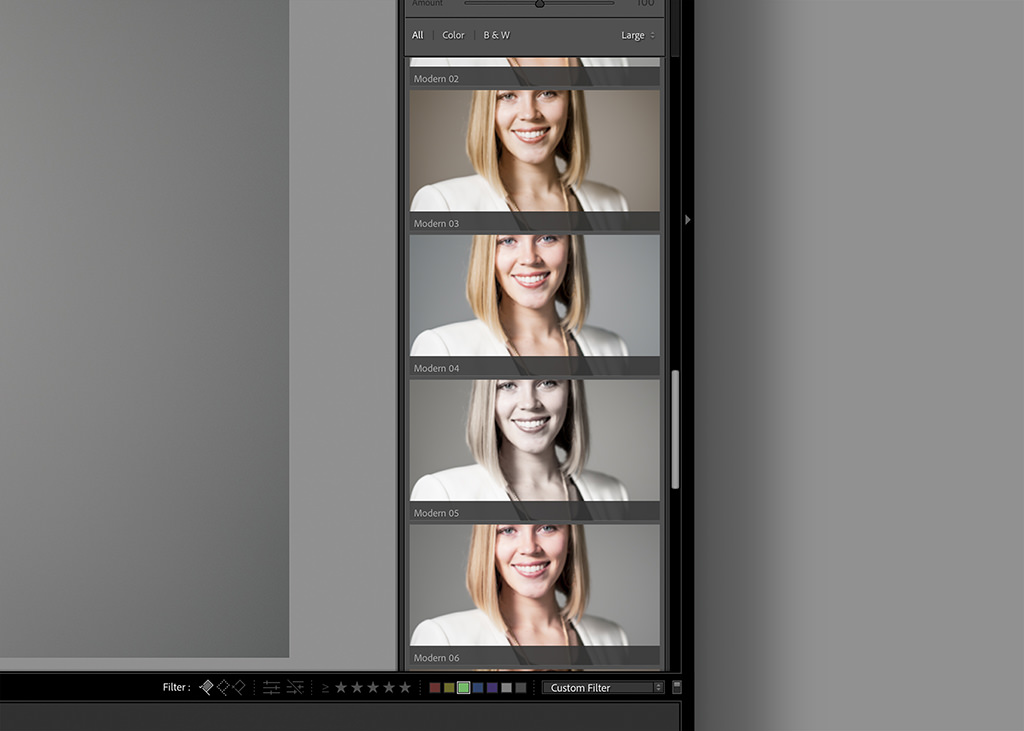Click the profile browser vertical scrollbar
Screen dimensions: 1024x731
(x=675, y=429)
